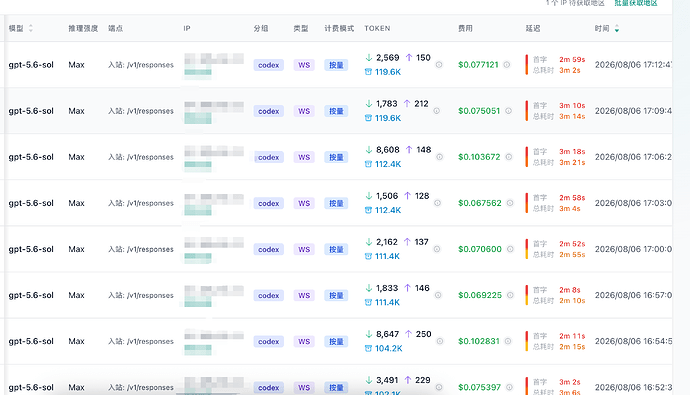The width and height of the screenshot is (690, 395).
Task: Click the codex tag in the $0.102831 row
Action: (x=268, y=341)
